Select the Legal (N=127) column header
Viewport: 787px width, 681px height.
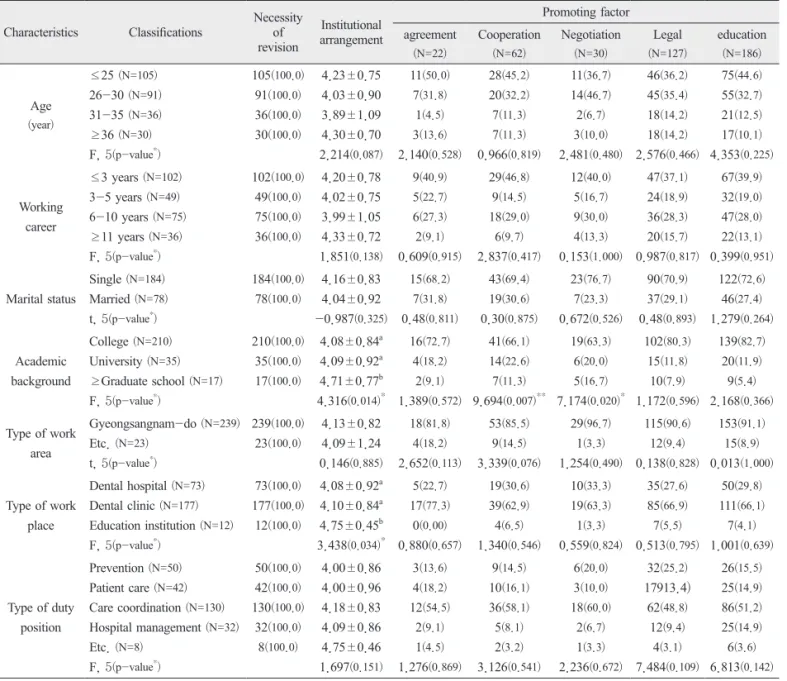[667, 44]
